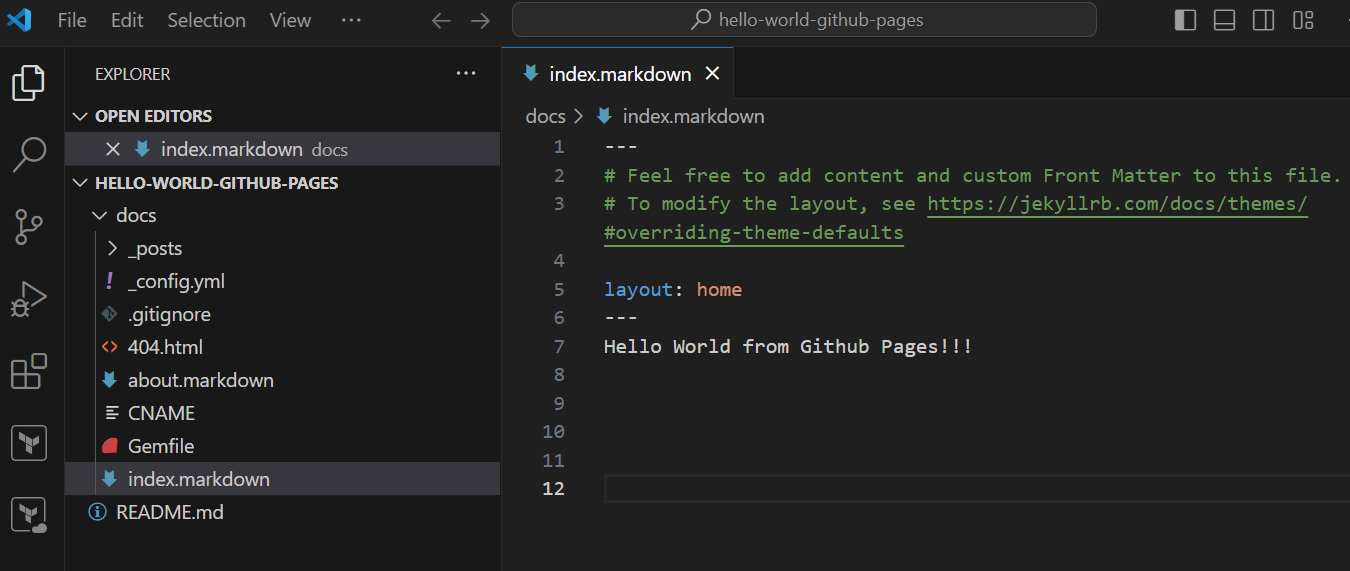Open the File menu
This screenshot has width=1350, height=571.
coord(72,20)
